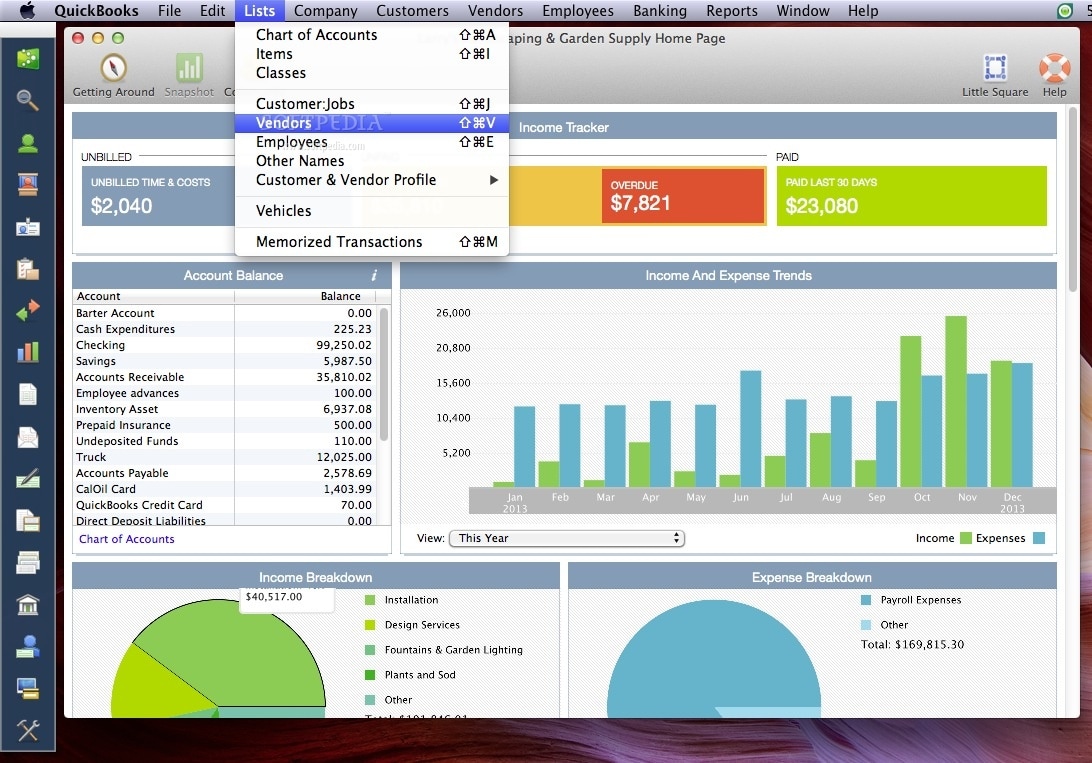Open the QuickBooks application menu
Image resolution: width=1092 pixels, height=763 pixels.
[x=96, y=10]
